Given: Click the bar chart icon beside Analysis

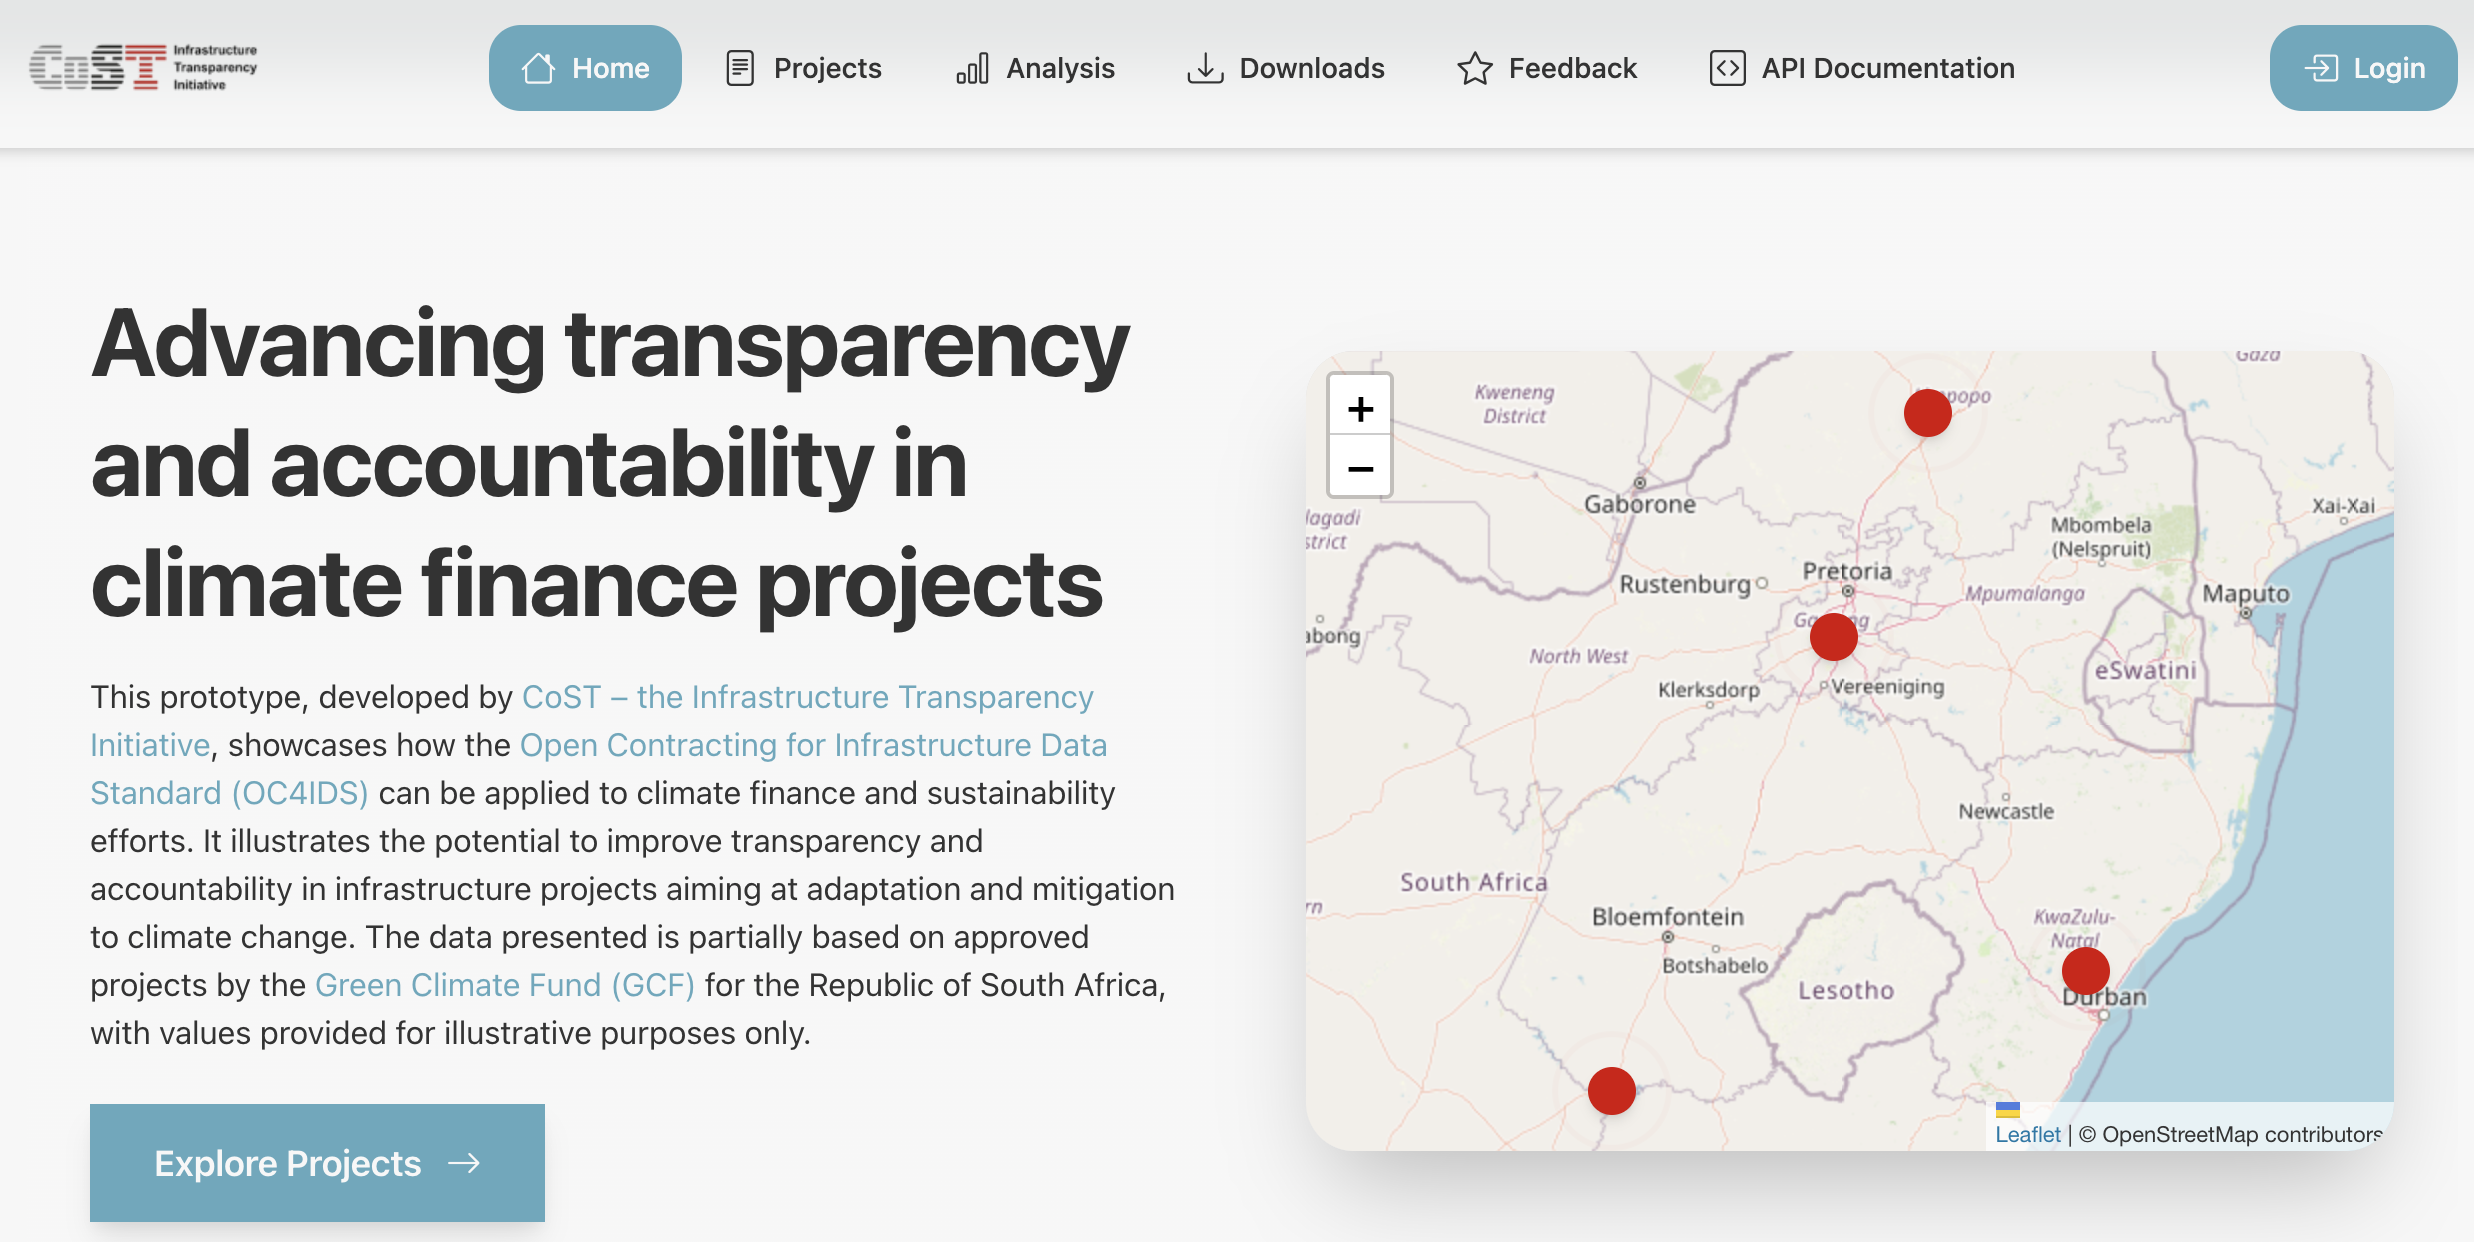Looking at the screenshot, I should pyautogui.click(x=972, y=68).
